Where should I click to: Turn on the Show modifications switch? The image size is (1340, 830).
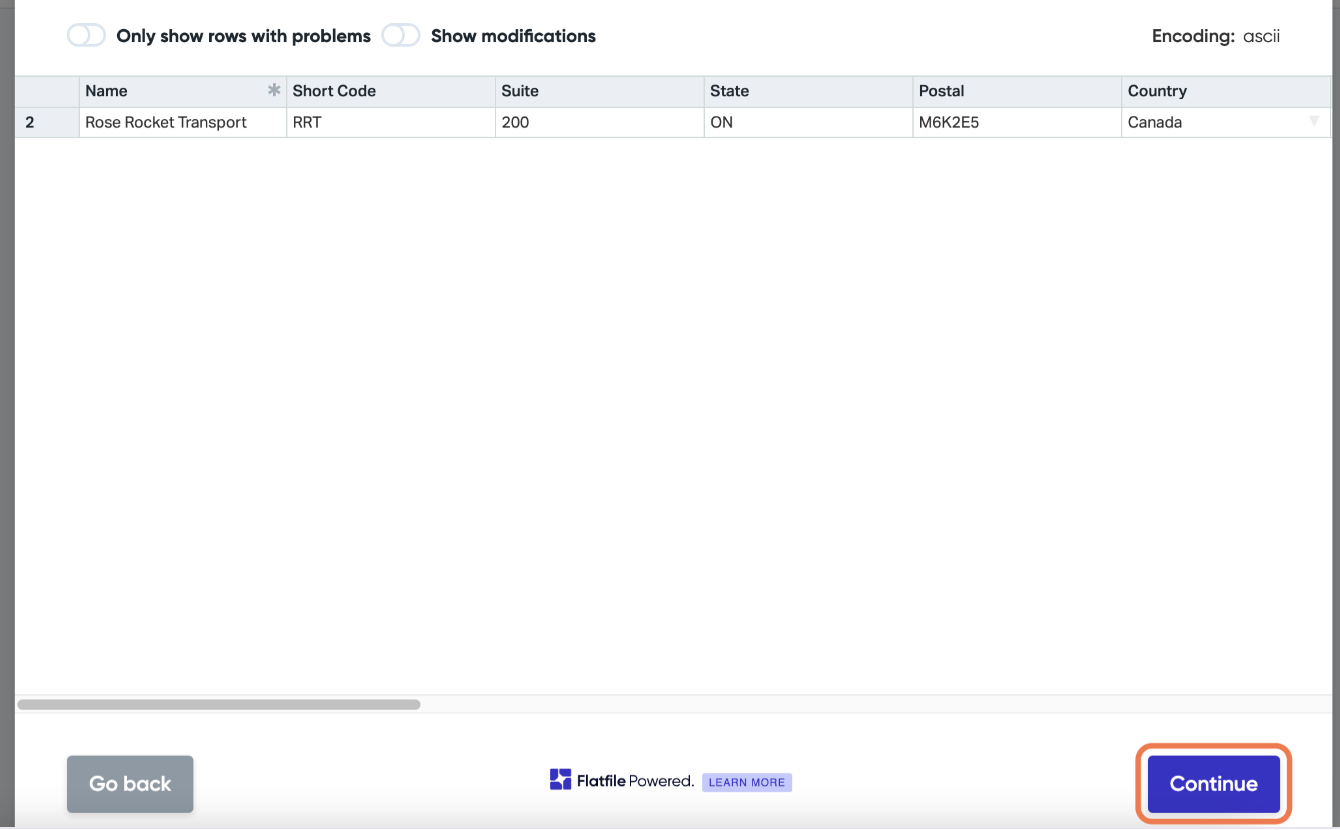401,35
